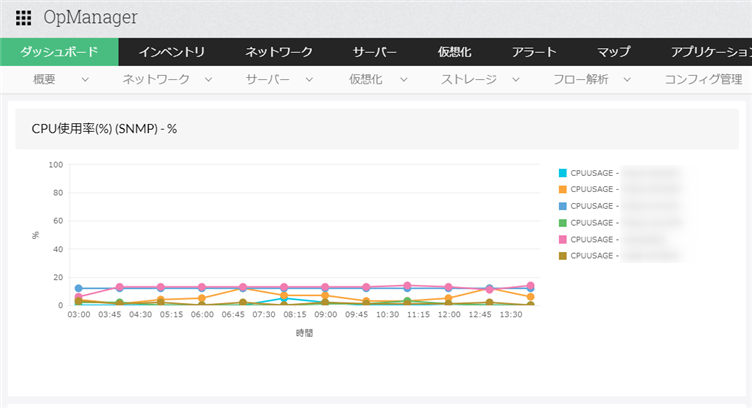Open the apps grid icon beside OpManager
The width and height of the screenshot is (752, 408).
click(23, 18)
